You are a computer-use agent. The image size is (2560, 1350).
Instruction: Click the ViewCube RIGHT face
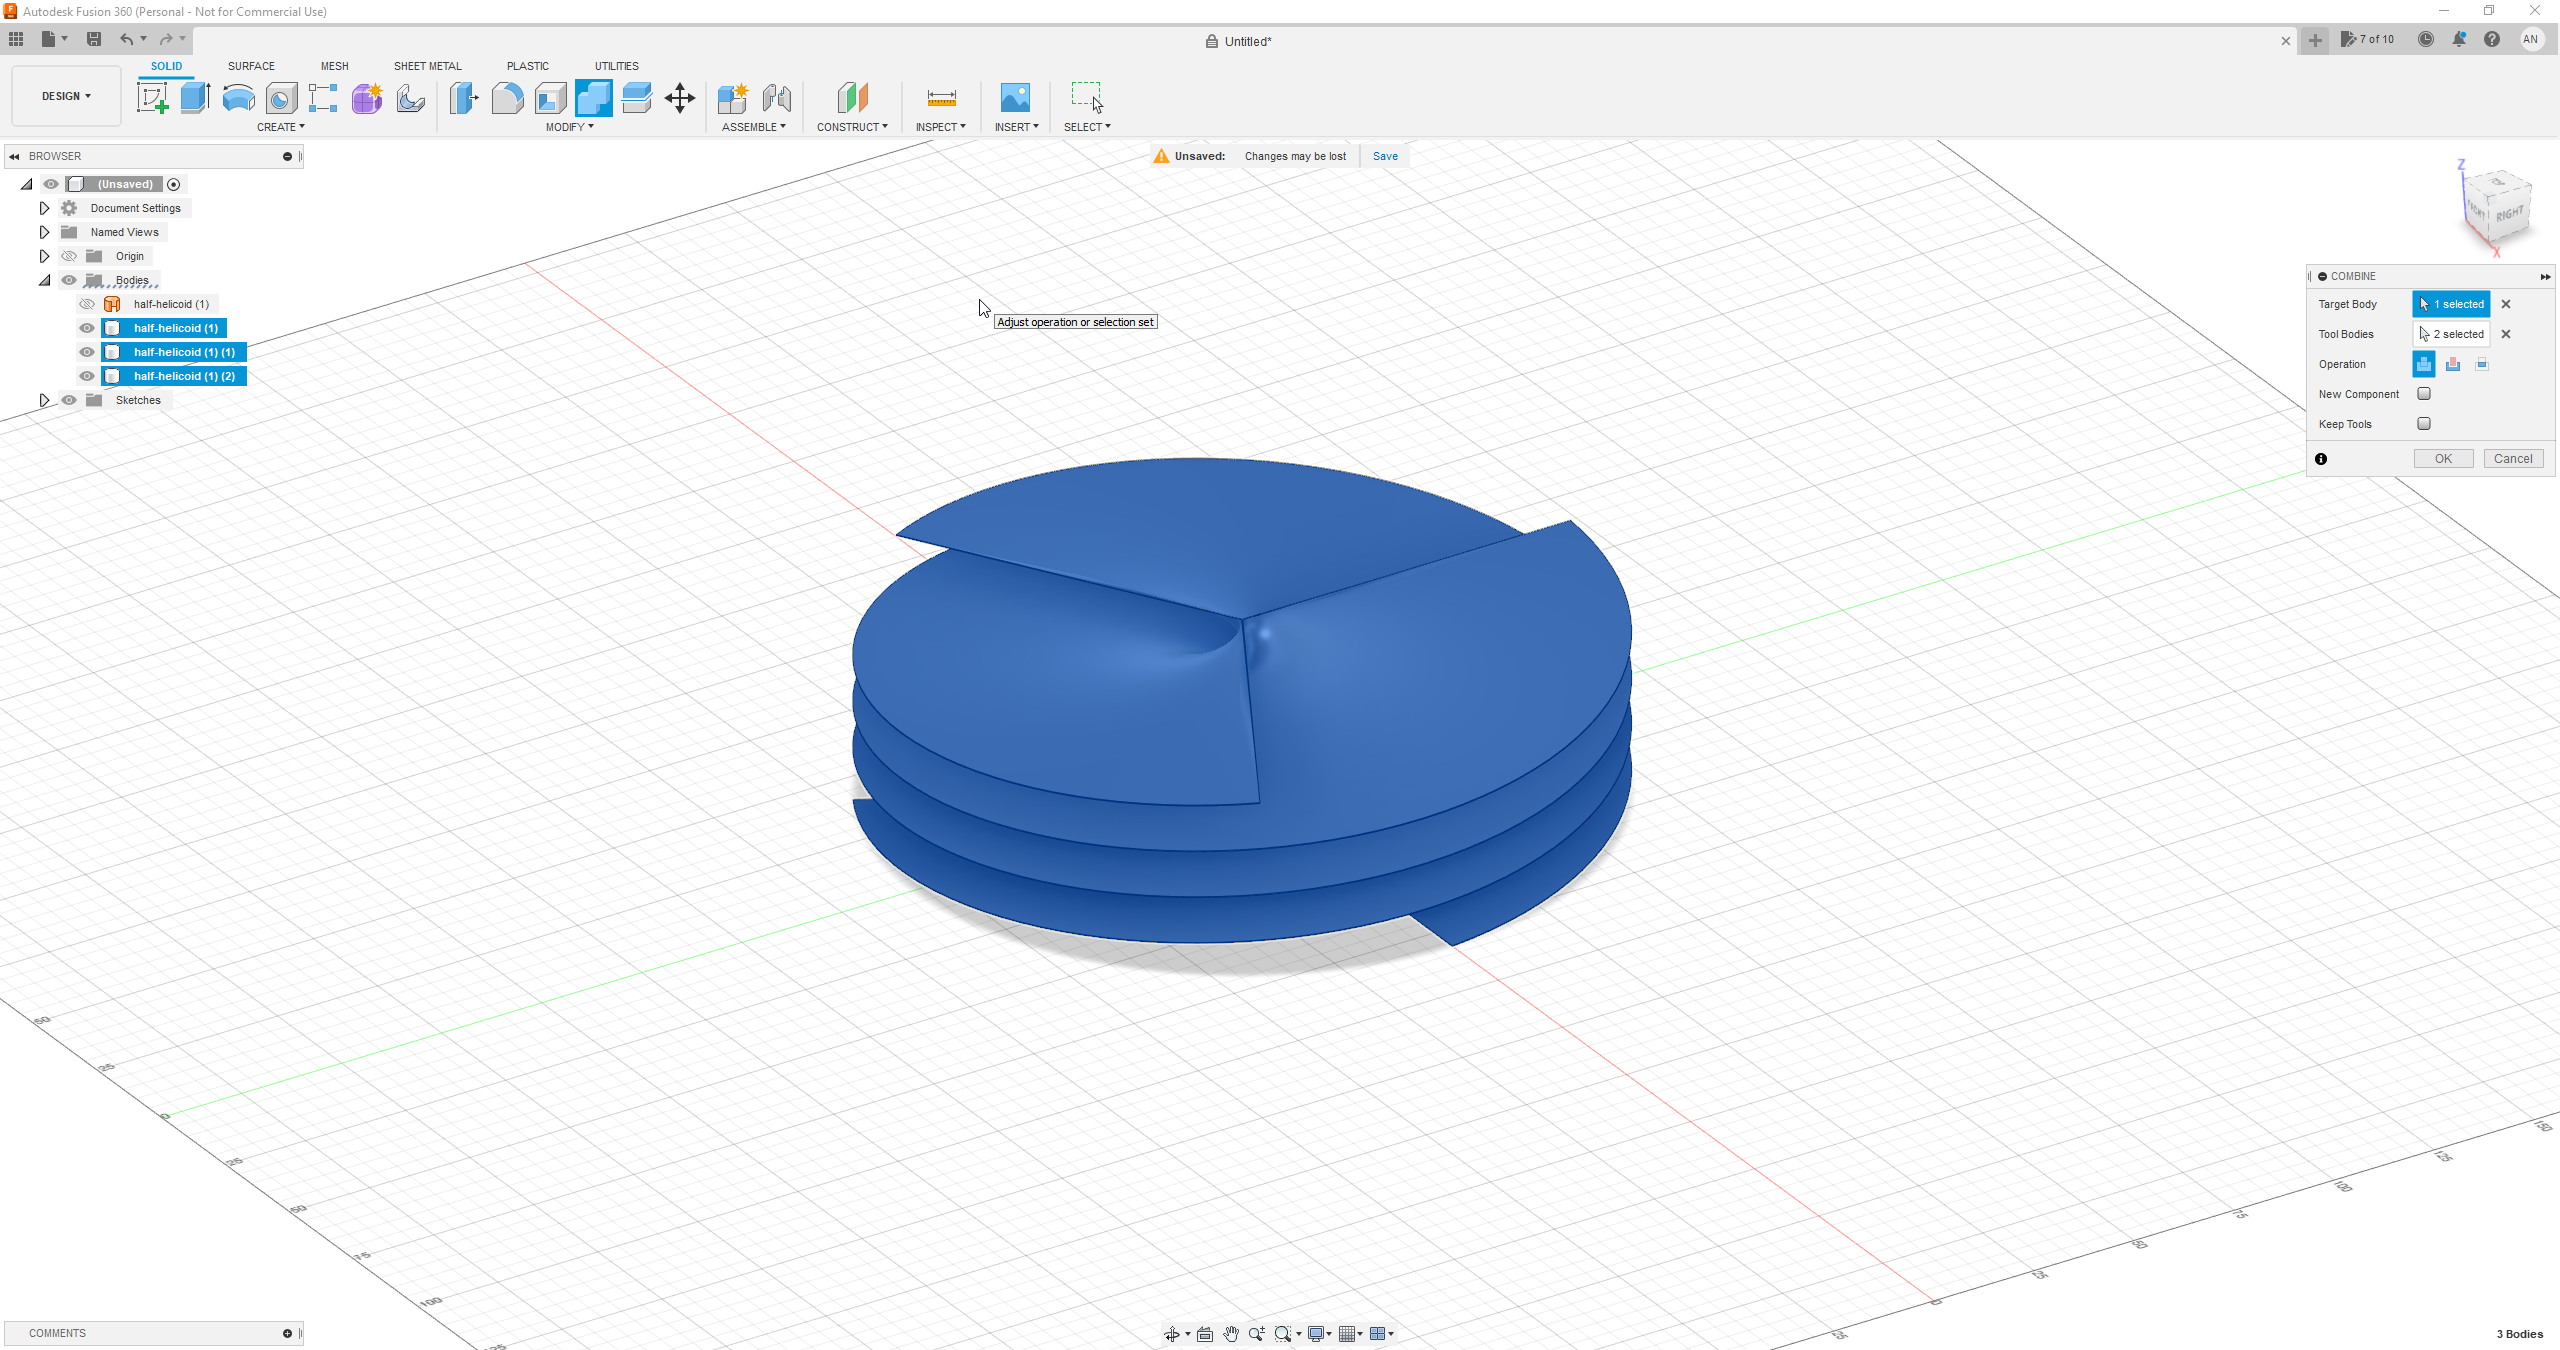2508,215
